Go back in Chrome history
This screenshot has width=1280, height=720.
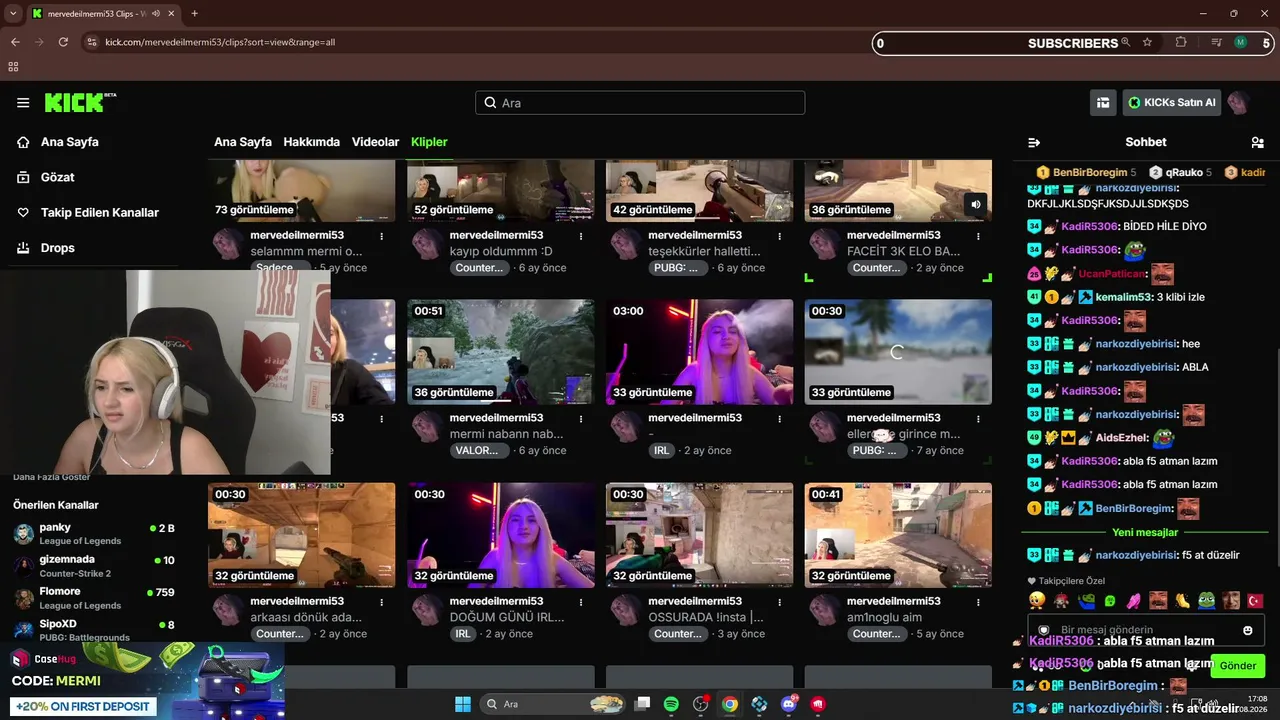pos(15,42)
